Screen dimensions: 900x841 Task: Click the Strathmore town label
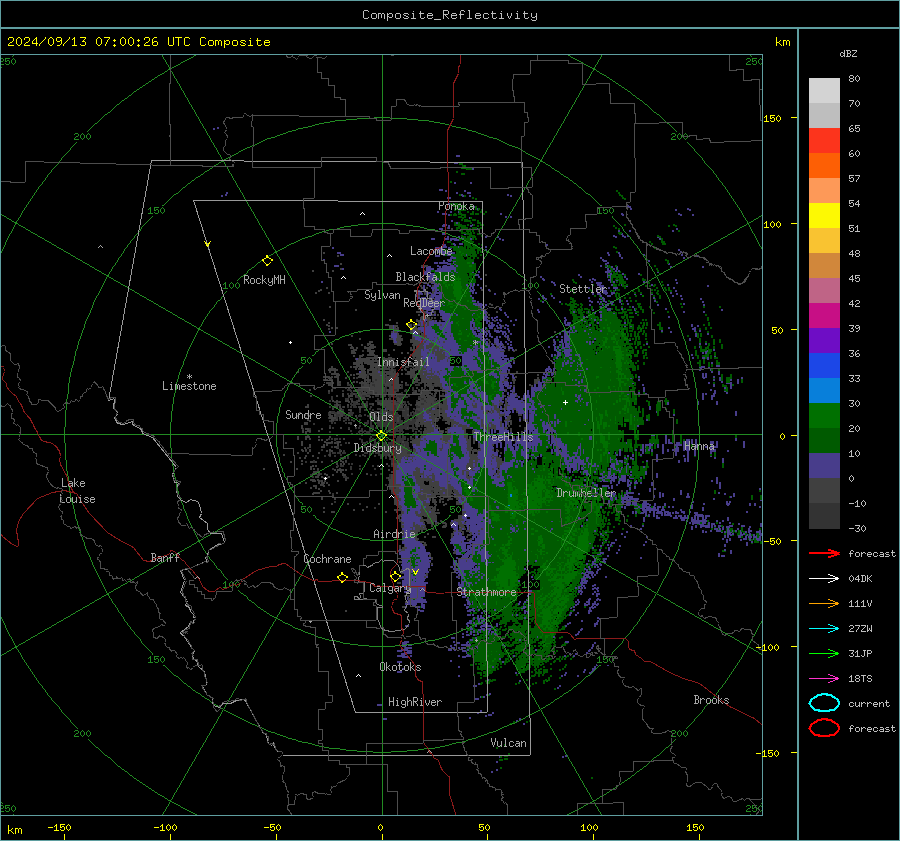tap(486, 592)
